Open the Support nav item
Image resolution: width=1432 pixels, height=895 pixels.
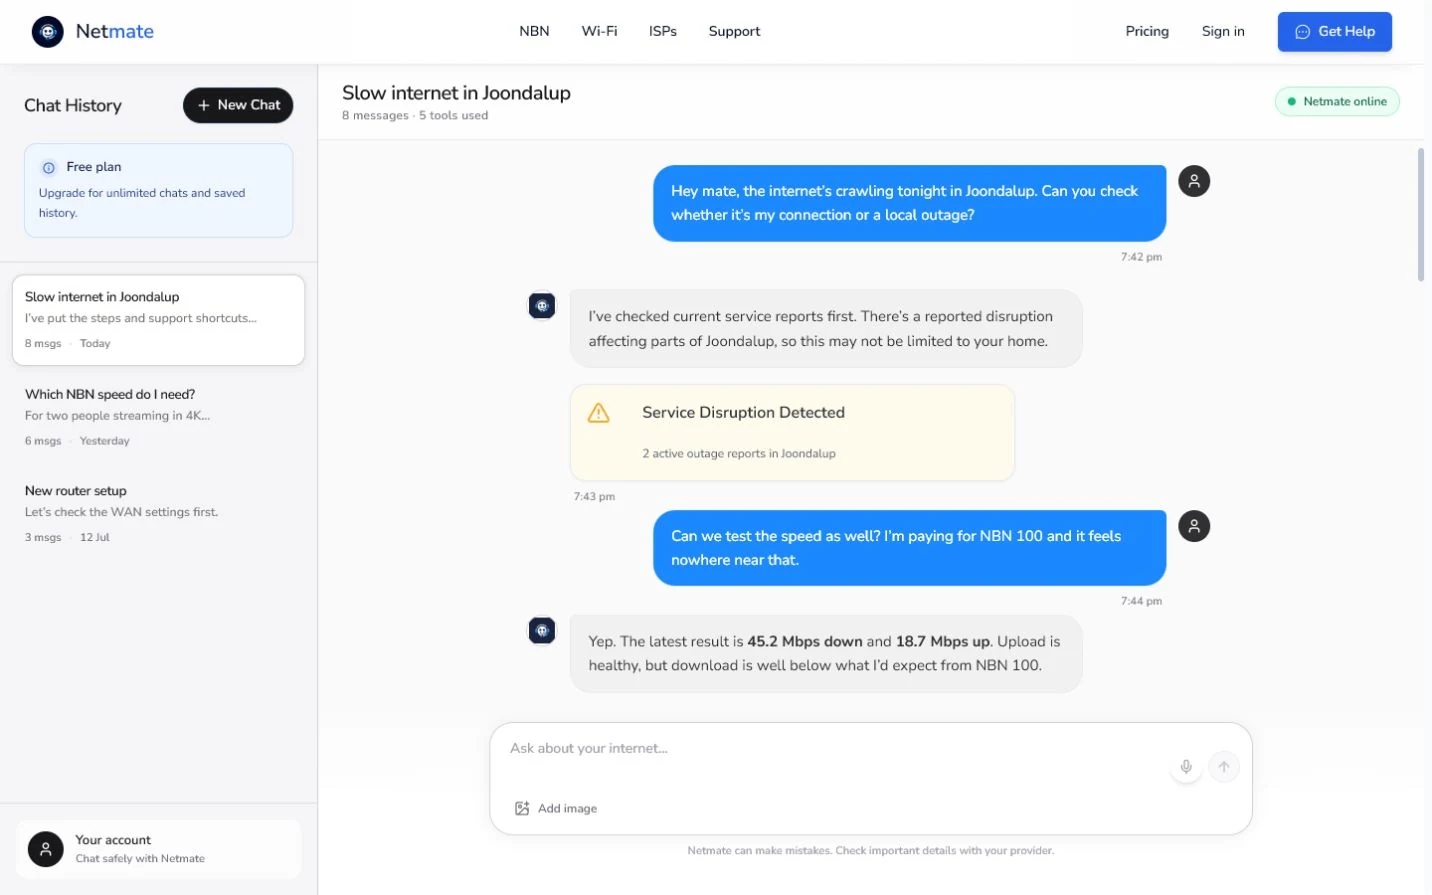tap(734, 31)
